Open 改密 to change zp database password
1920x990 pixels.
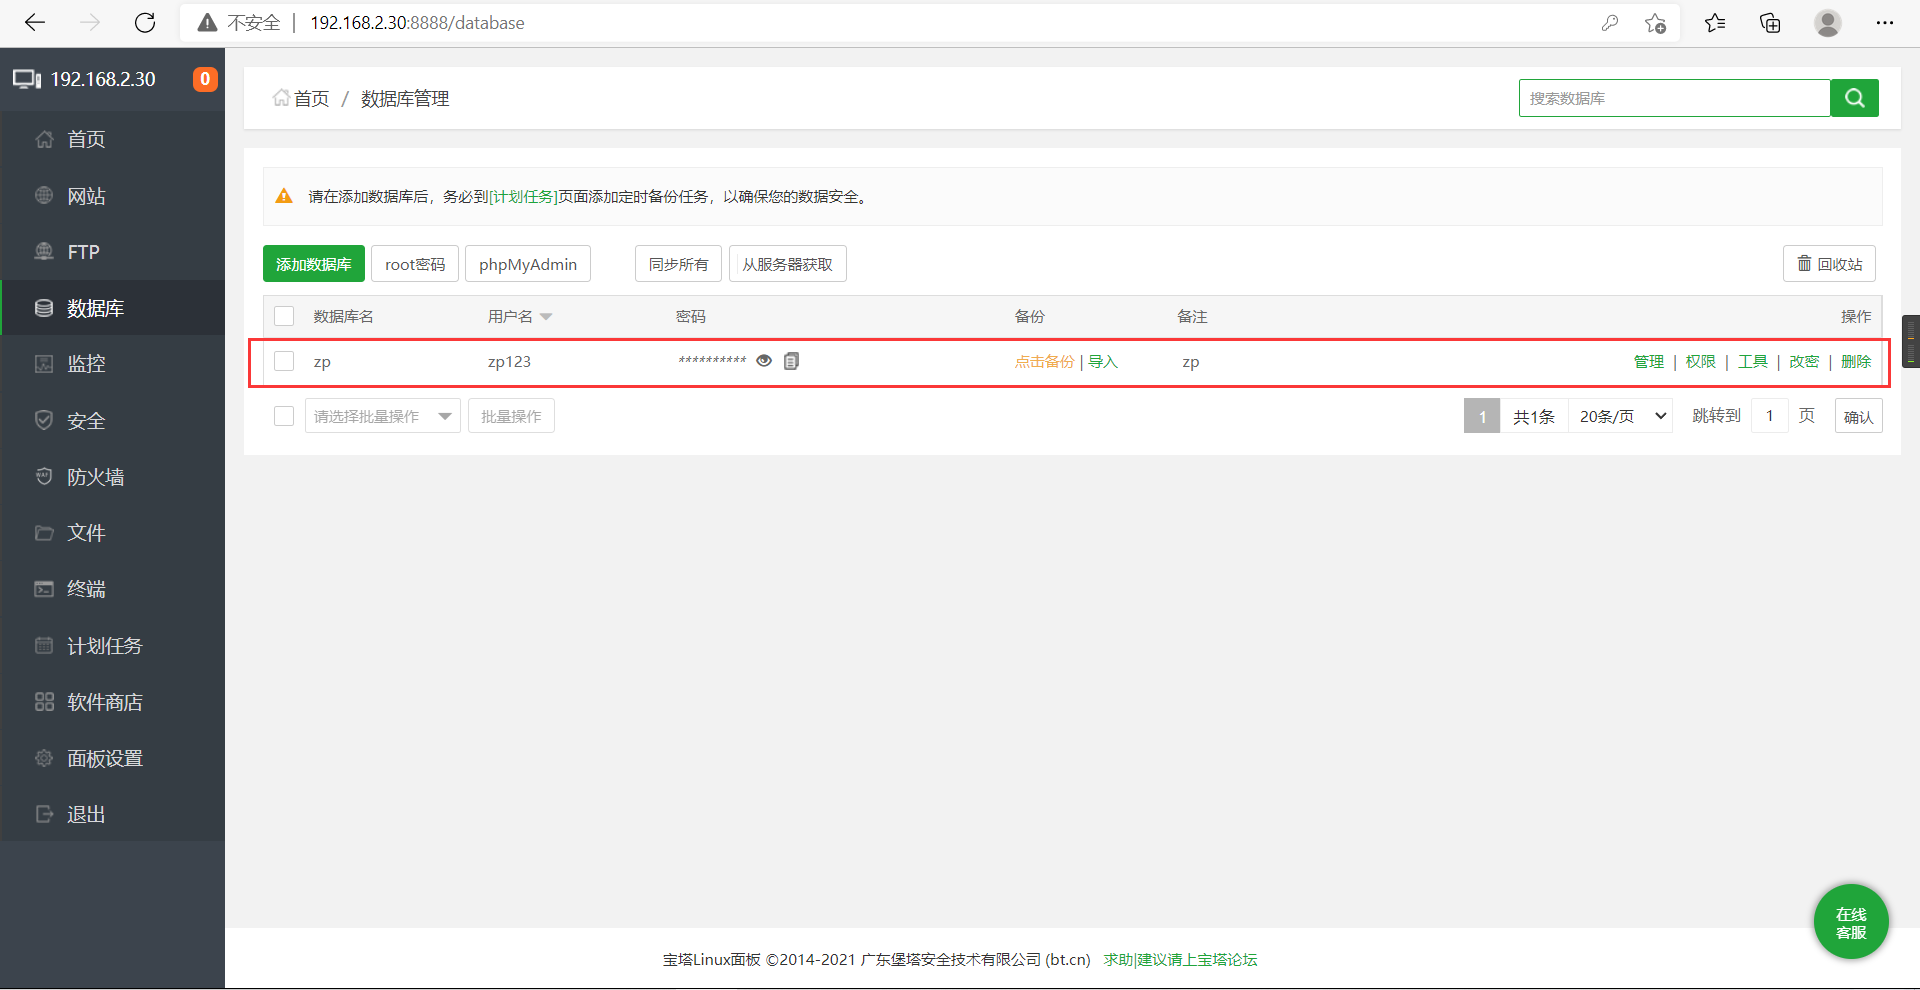pyautogui.click(x=1804, y=361)
